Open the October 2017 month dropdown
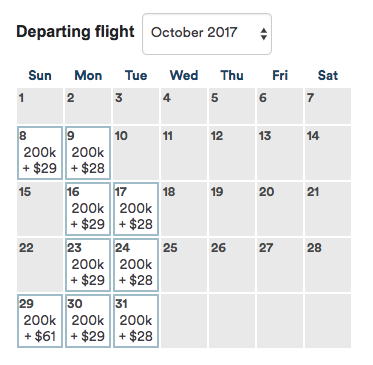The image size is (373, 365). (207, 34)
